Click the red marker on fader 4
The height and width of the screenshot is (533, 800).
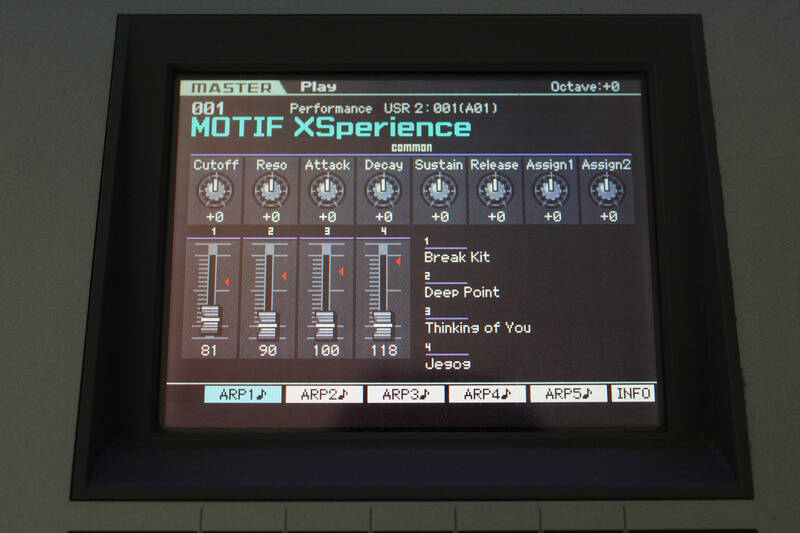tap(398, 261)
